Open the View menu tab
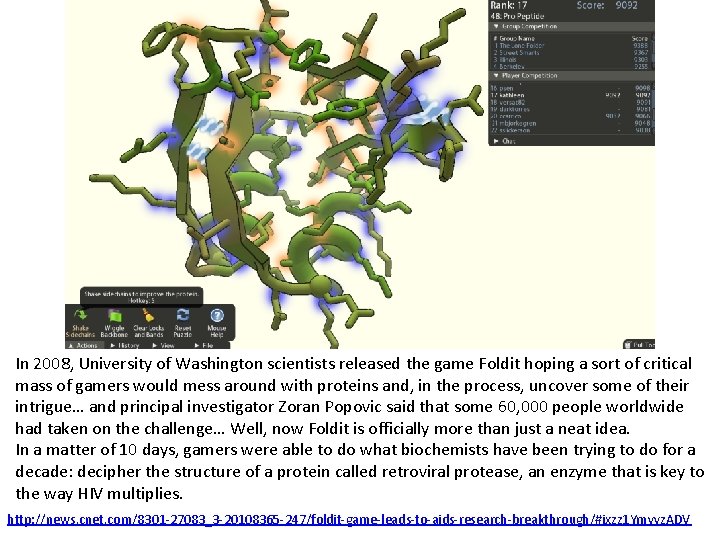 pos(163,345)
